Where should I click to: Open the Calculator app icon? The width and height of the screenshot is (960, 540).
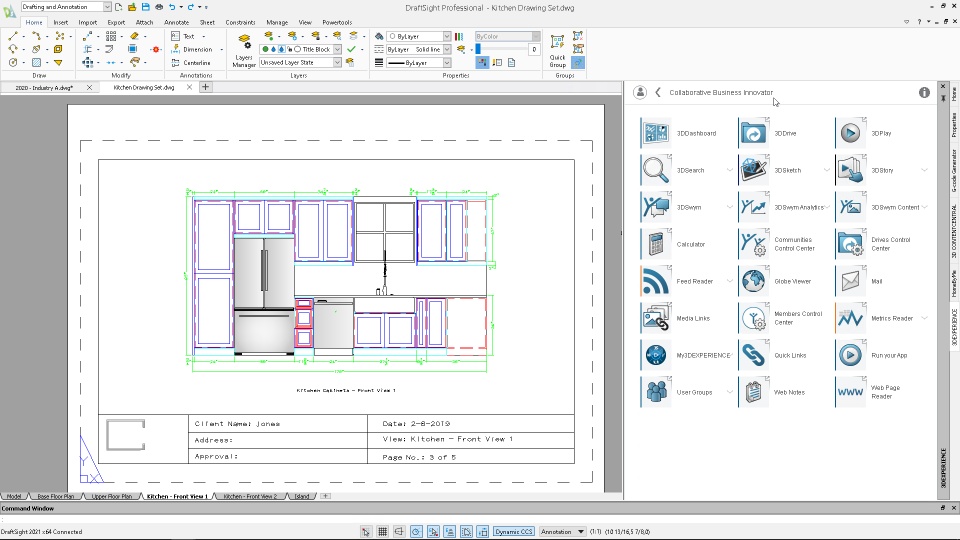point(655,244)
